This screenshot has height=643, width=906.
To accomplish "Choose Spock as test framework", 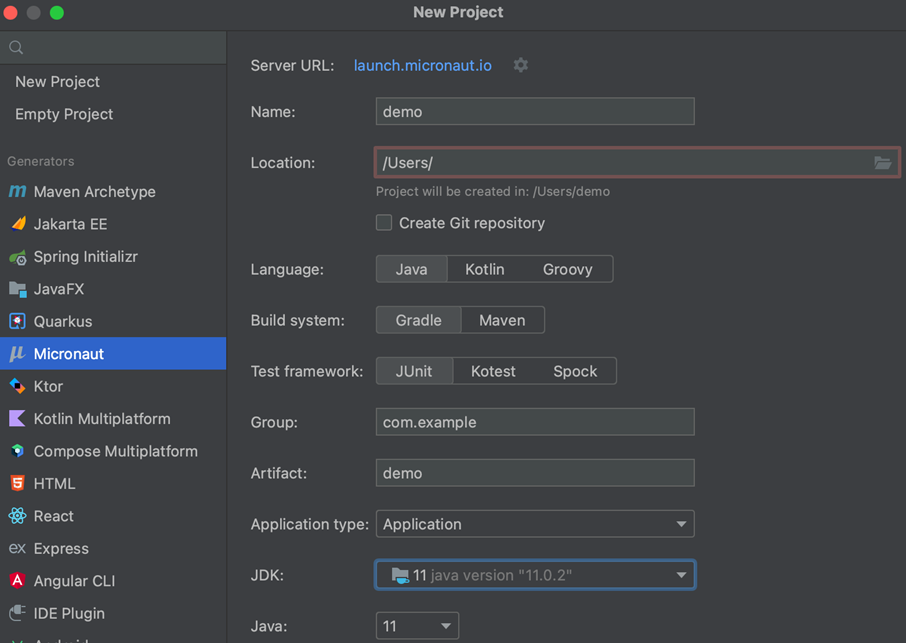I will (575, 371).
